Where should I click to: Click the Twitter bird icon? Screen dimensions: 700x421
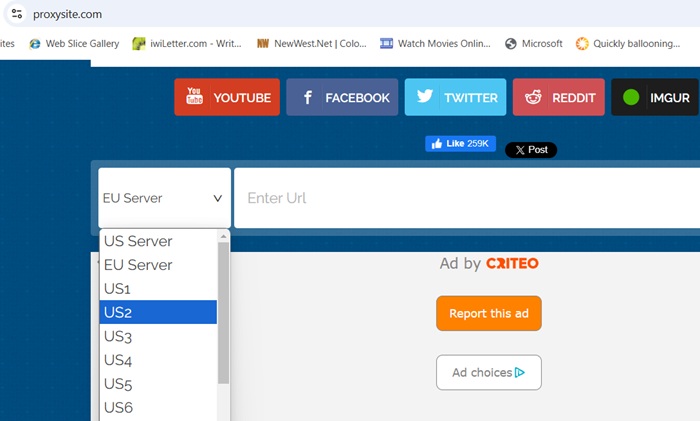tap(425, 96)
